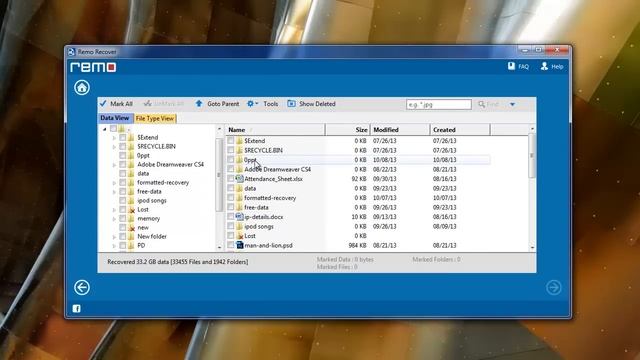Viewport: 640px width, 360px height.
Task: Click the Remo Recover title bar icon
Action: [72, 52]
